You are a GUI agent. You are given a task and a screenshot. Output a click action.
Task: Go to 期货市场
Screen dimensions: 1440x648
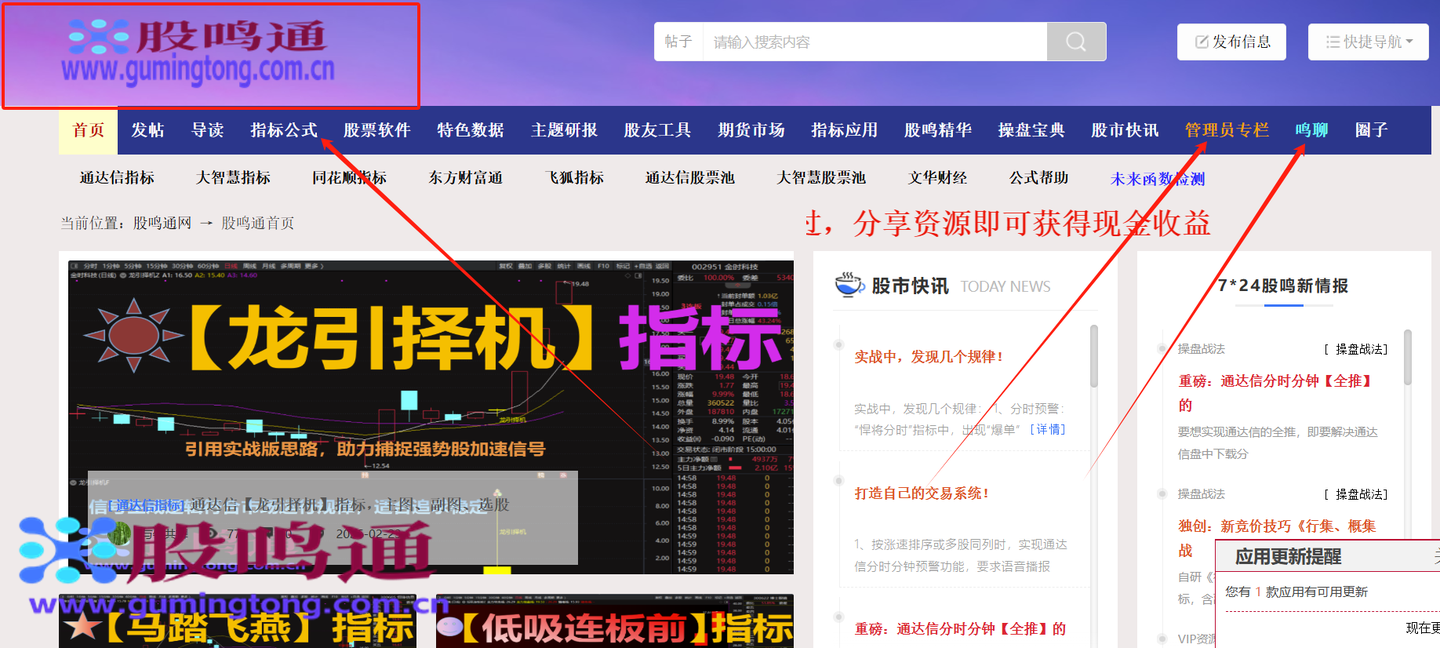[x=751, y=130]
